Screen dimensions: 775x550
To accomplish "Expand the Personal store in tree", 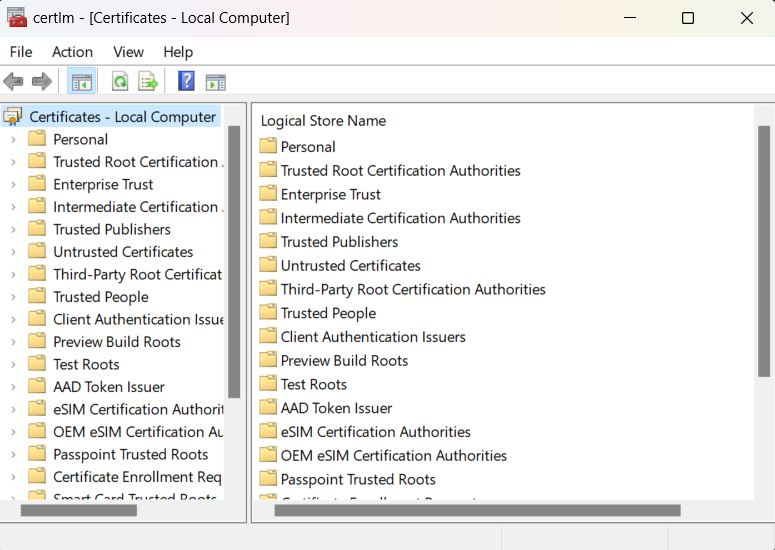I will (13, 140).
